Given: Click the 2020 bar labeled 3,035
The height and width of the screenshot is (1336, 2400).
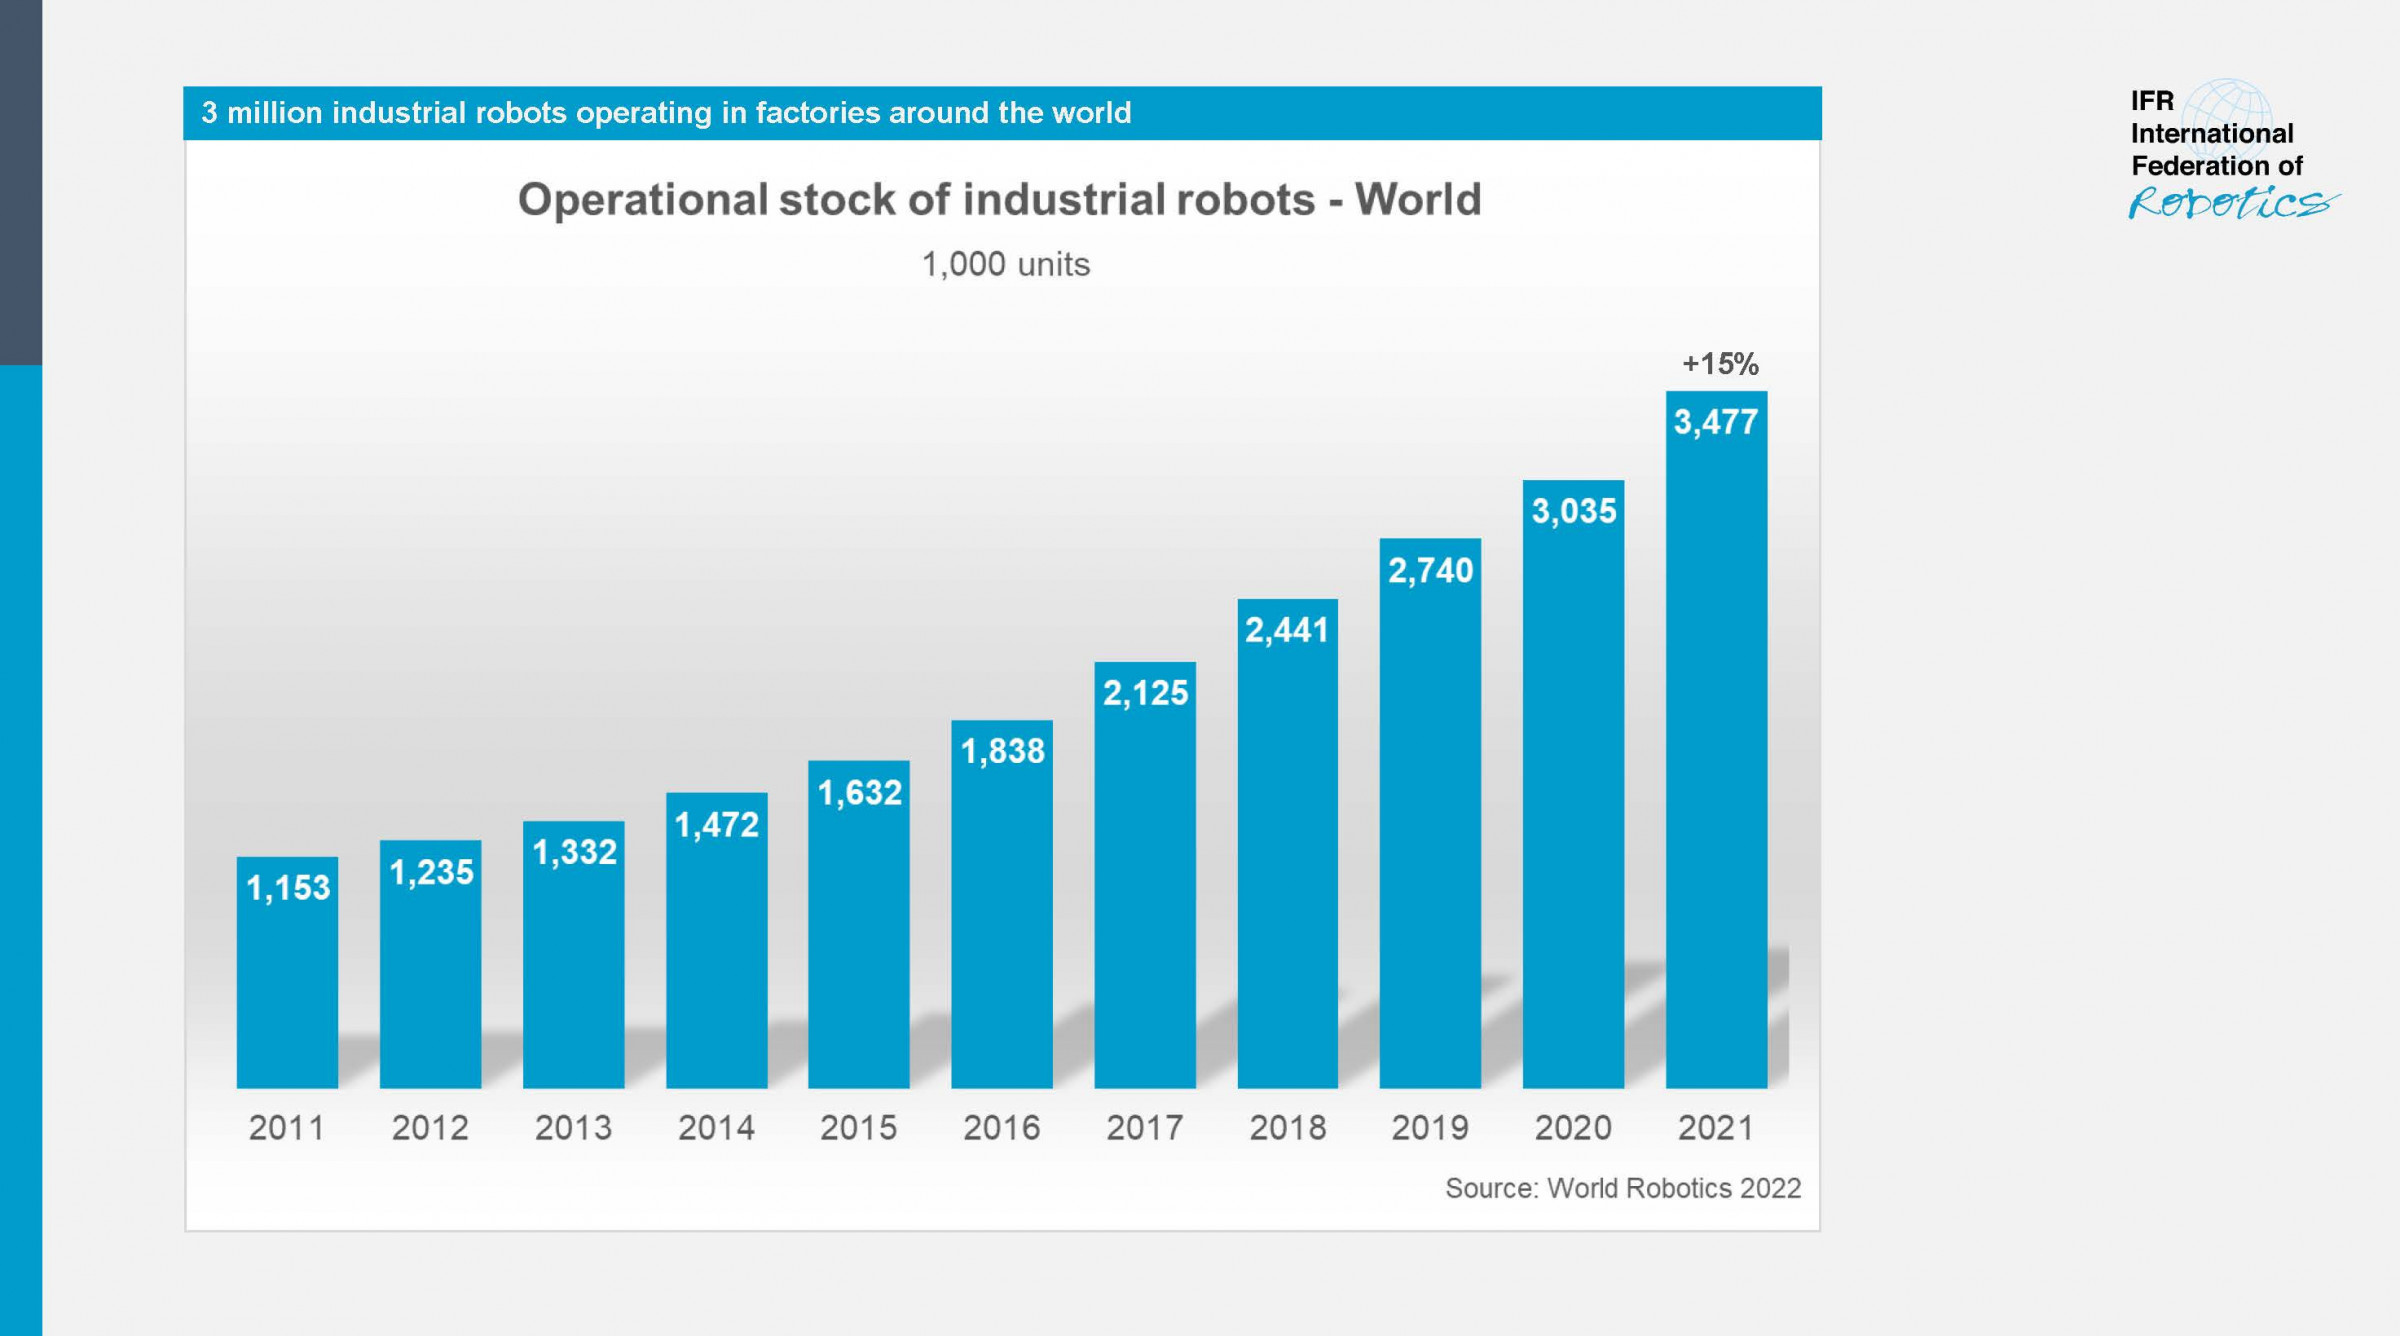Looking at the screenshot, I should (1573, 785).
